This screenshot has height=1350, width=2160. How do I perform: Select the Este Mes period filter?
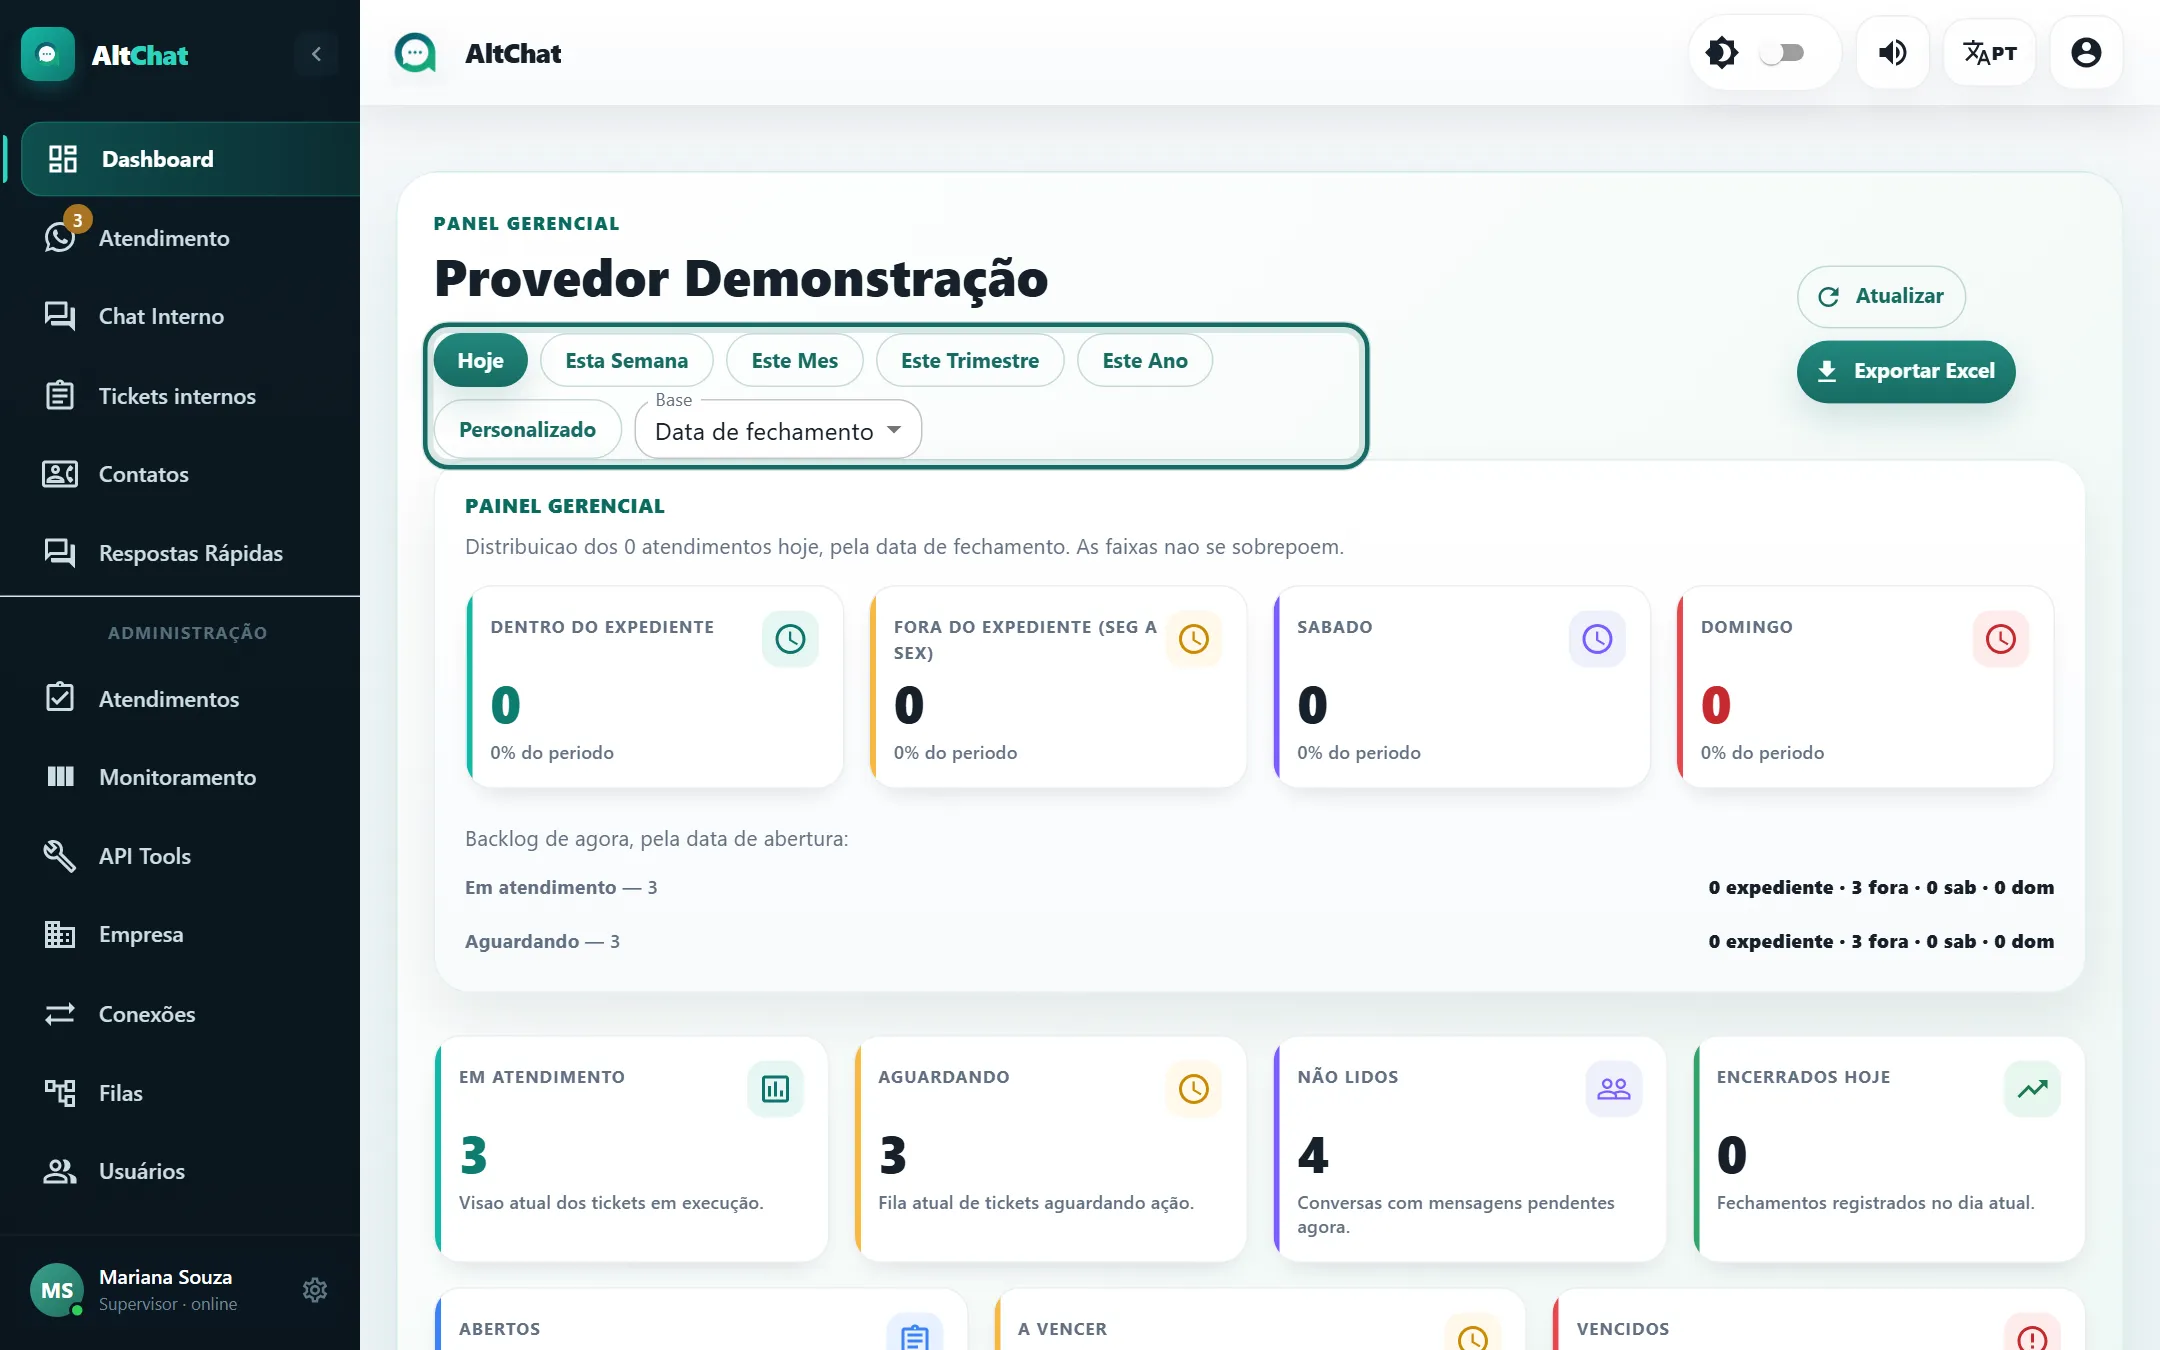pyautogui.click(x=794, y=360)
